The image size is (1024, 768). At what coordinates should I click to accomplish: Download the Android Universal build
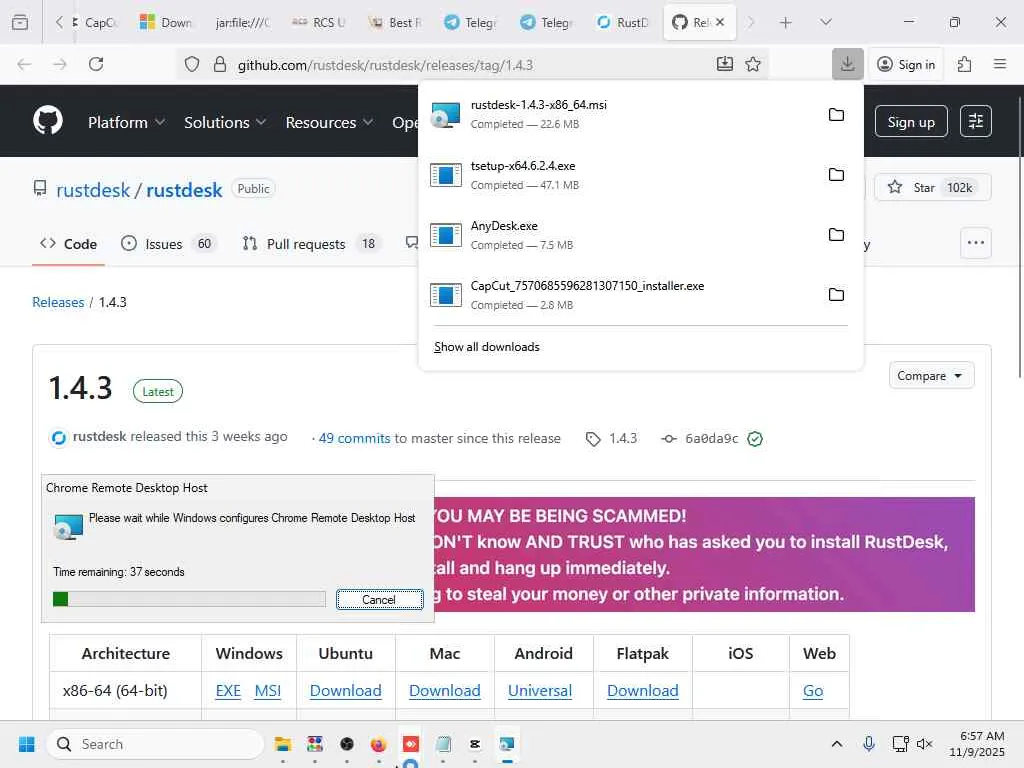(x=540, y=690)
